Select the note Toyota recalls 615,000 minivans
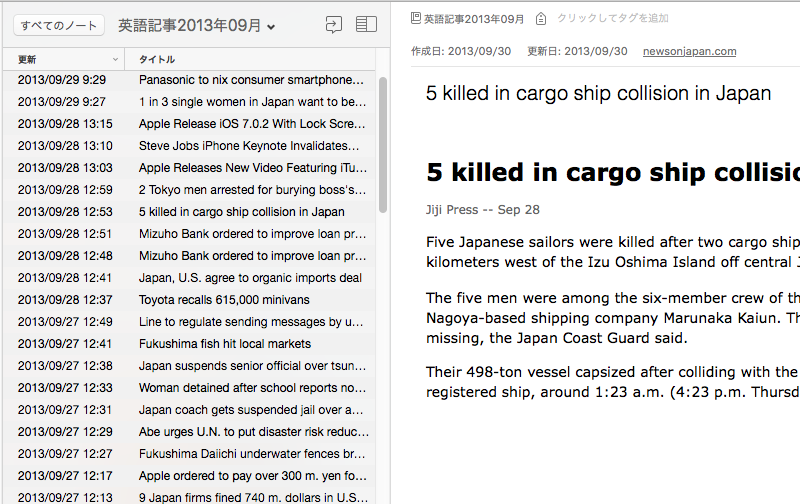Screen dimensions: 800x504 tap(189, 300)
